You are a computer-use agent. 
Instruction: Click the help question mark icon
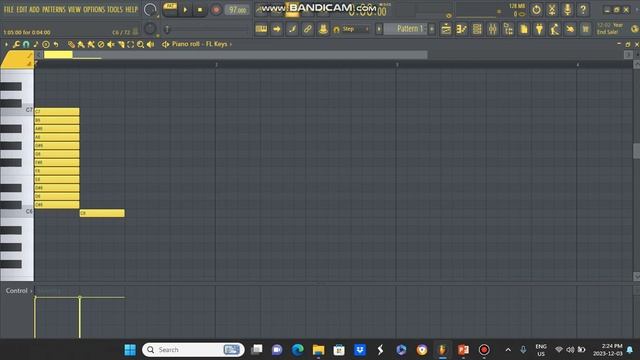pyautogui.click(x=583, y=9)
